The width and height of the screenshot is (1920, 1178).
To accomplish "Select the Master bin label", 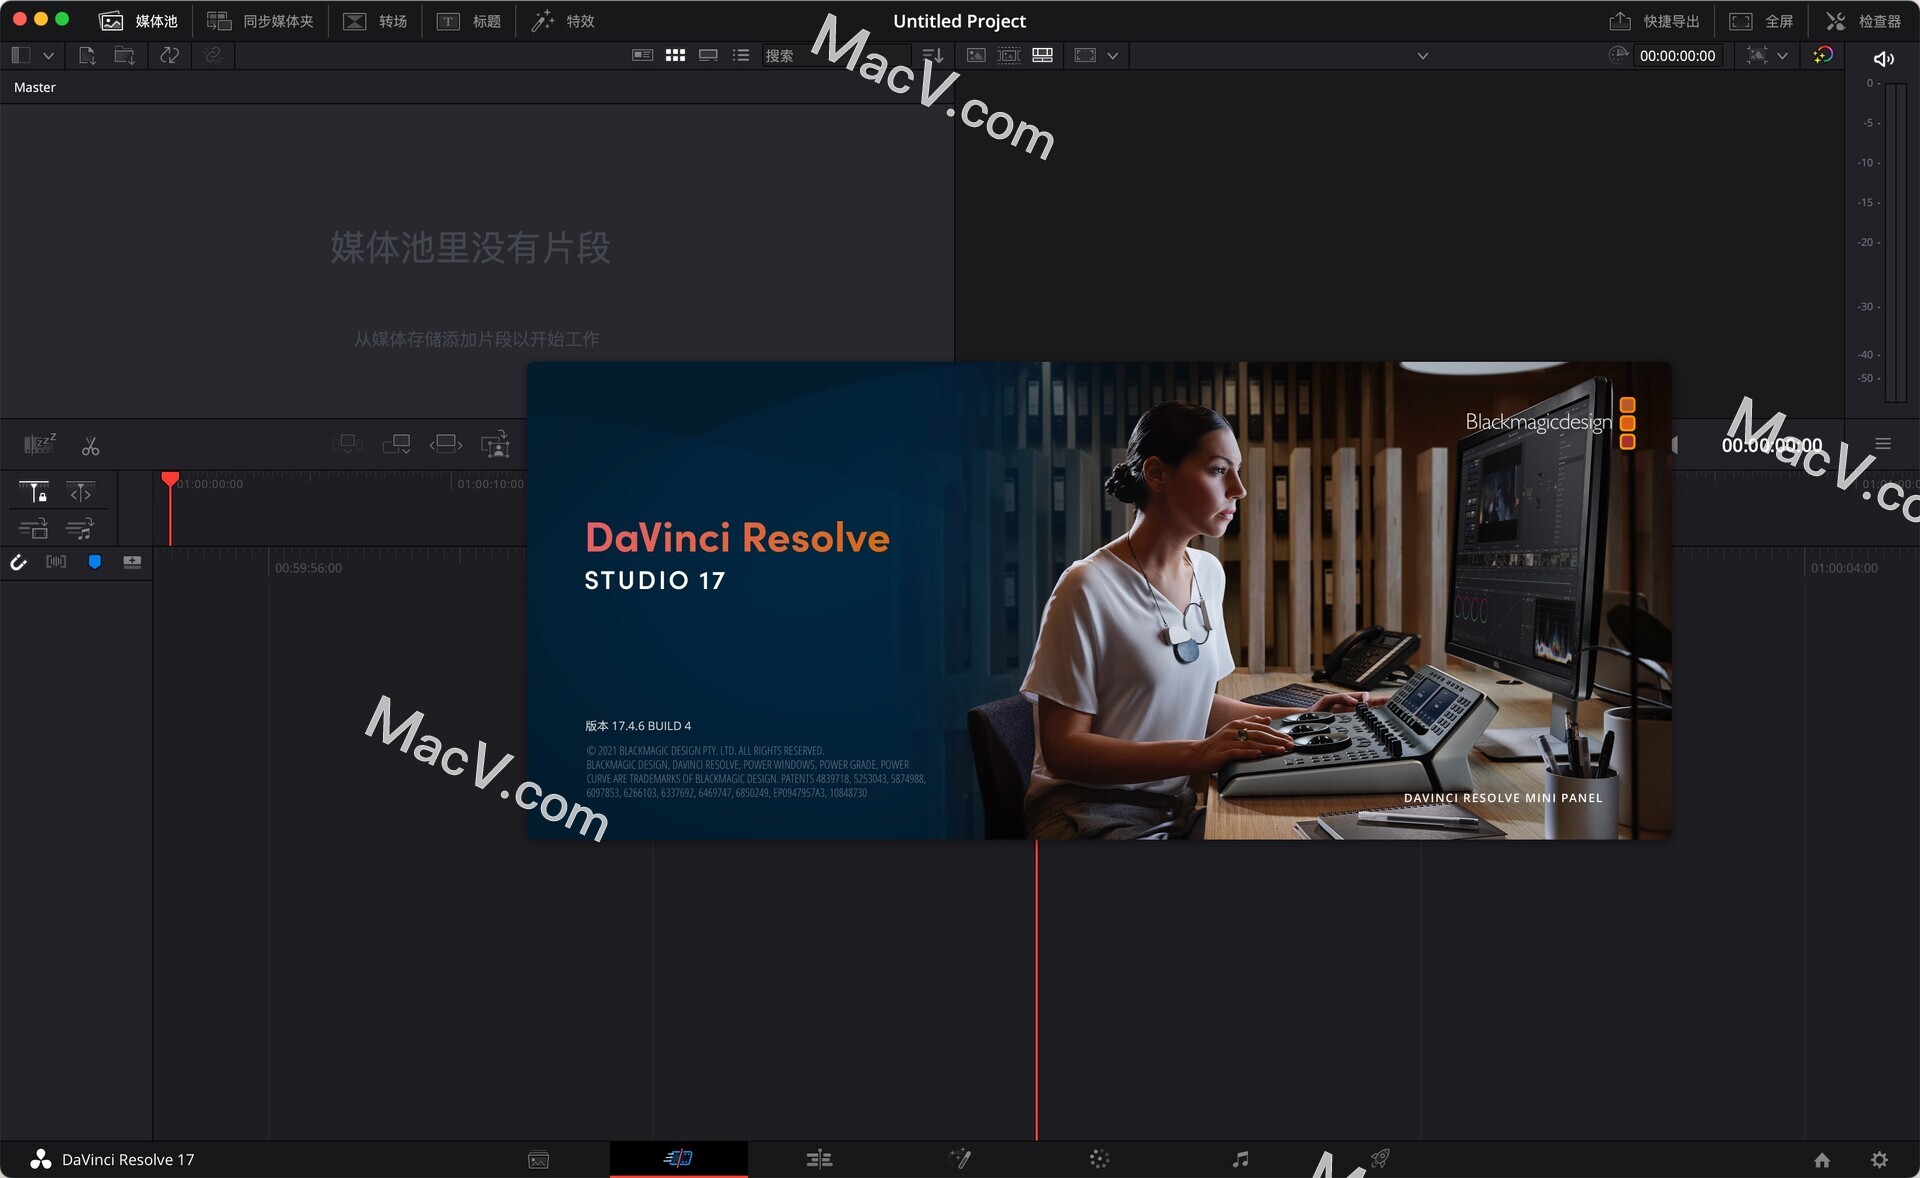I will point(35,87).
